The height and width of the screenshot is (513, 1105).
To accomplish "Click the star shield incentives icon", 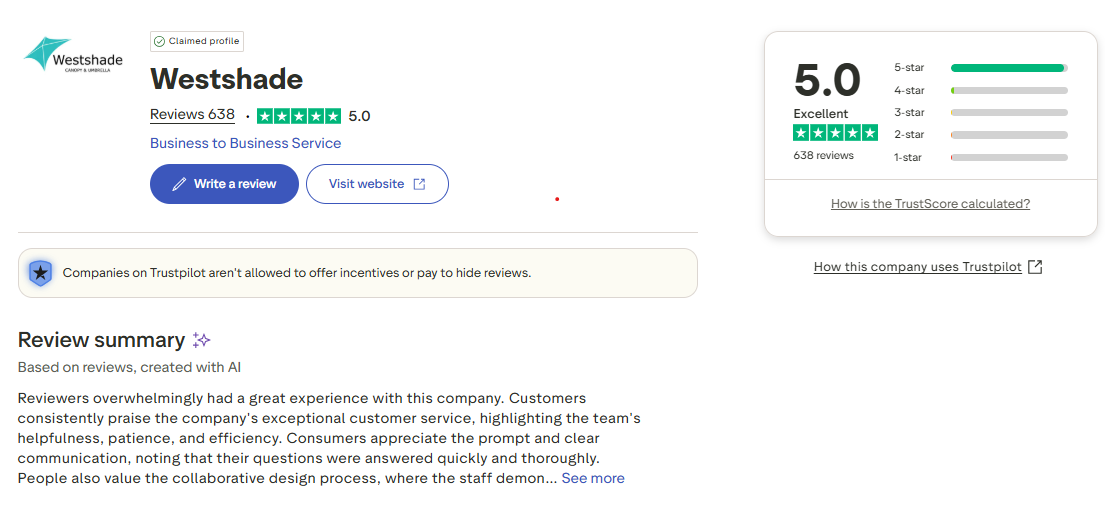I will coord(40,273).
